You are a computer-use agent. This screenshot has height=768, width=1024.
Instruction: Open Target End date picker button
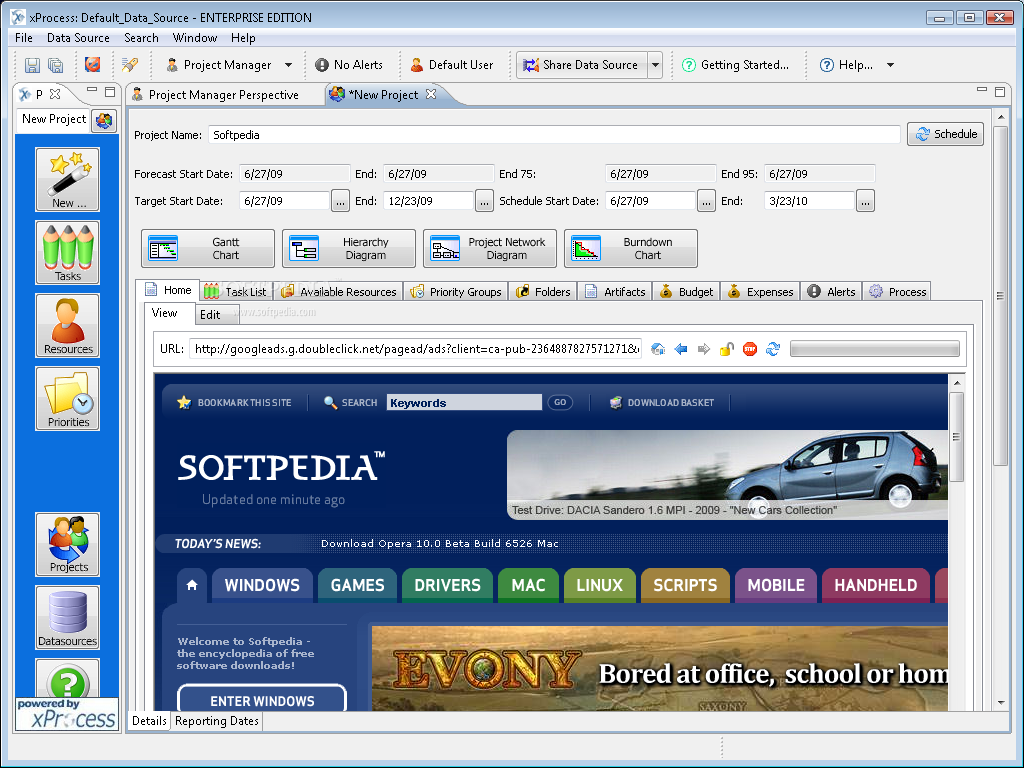(484, 201)
